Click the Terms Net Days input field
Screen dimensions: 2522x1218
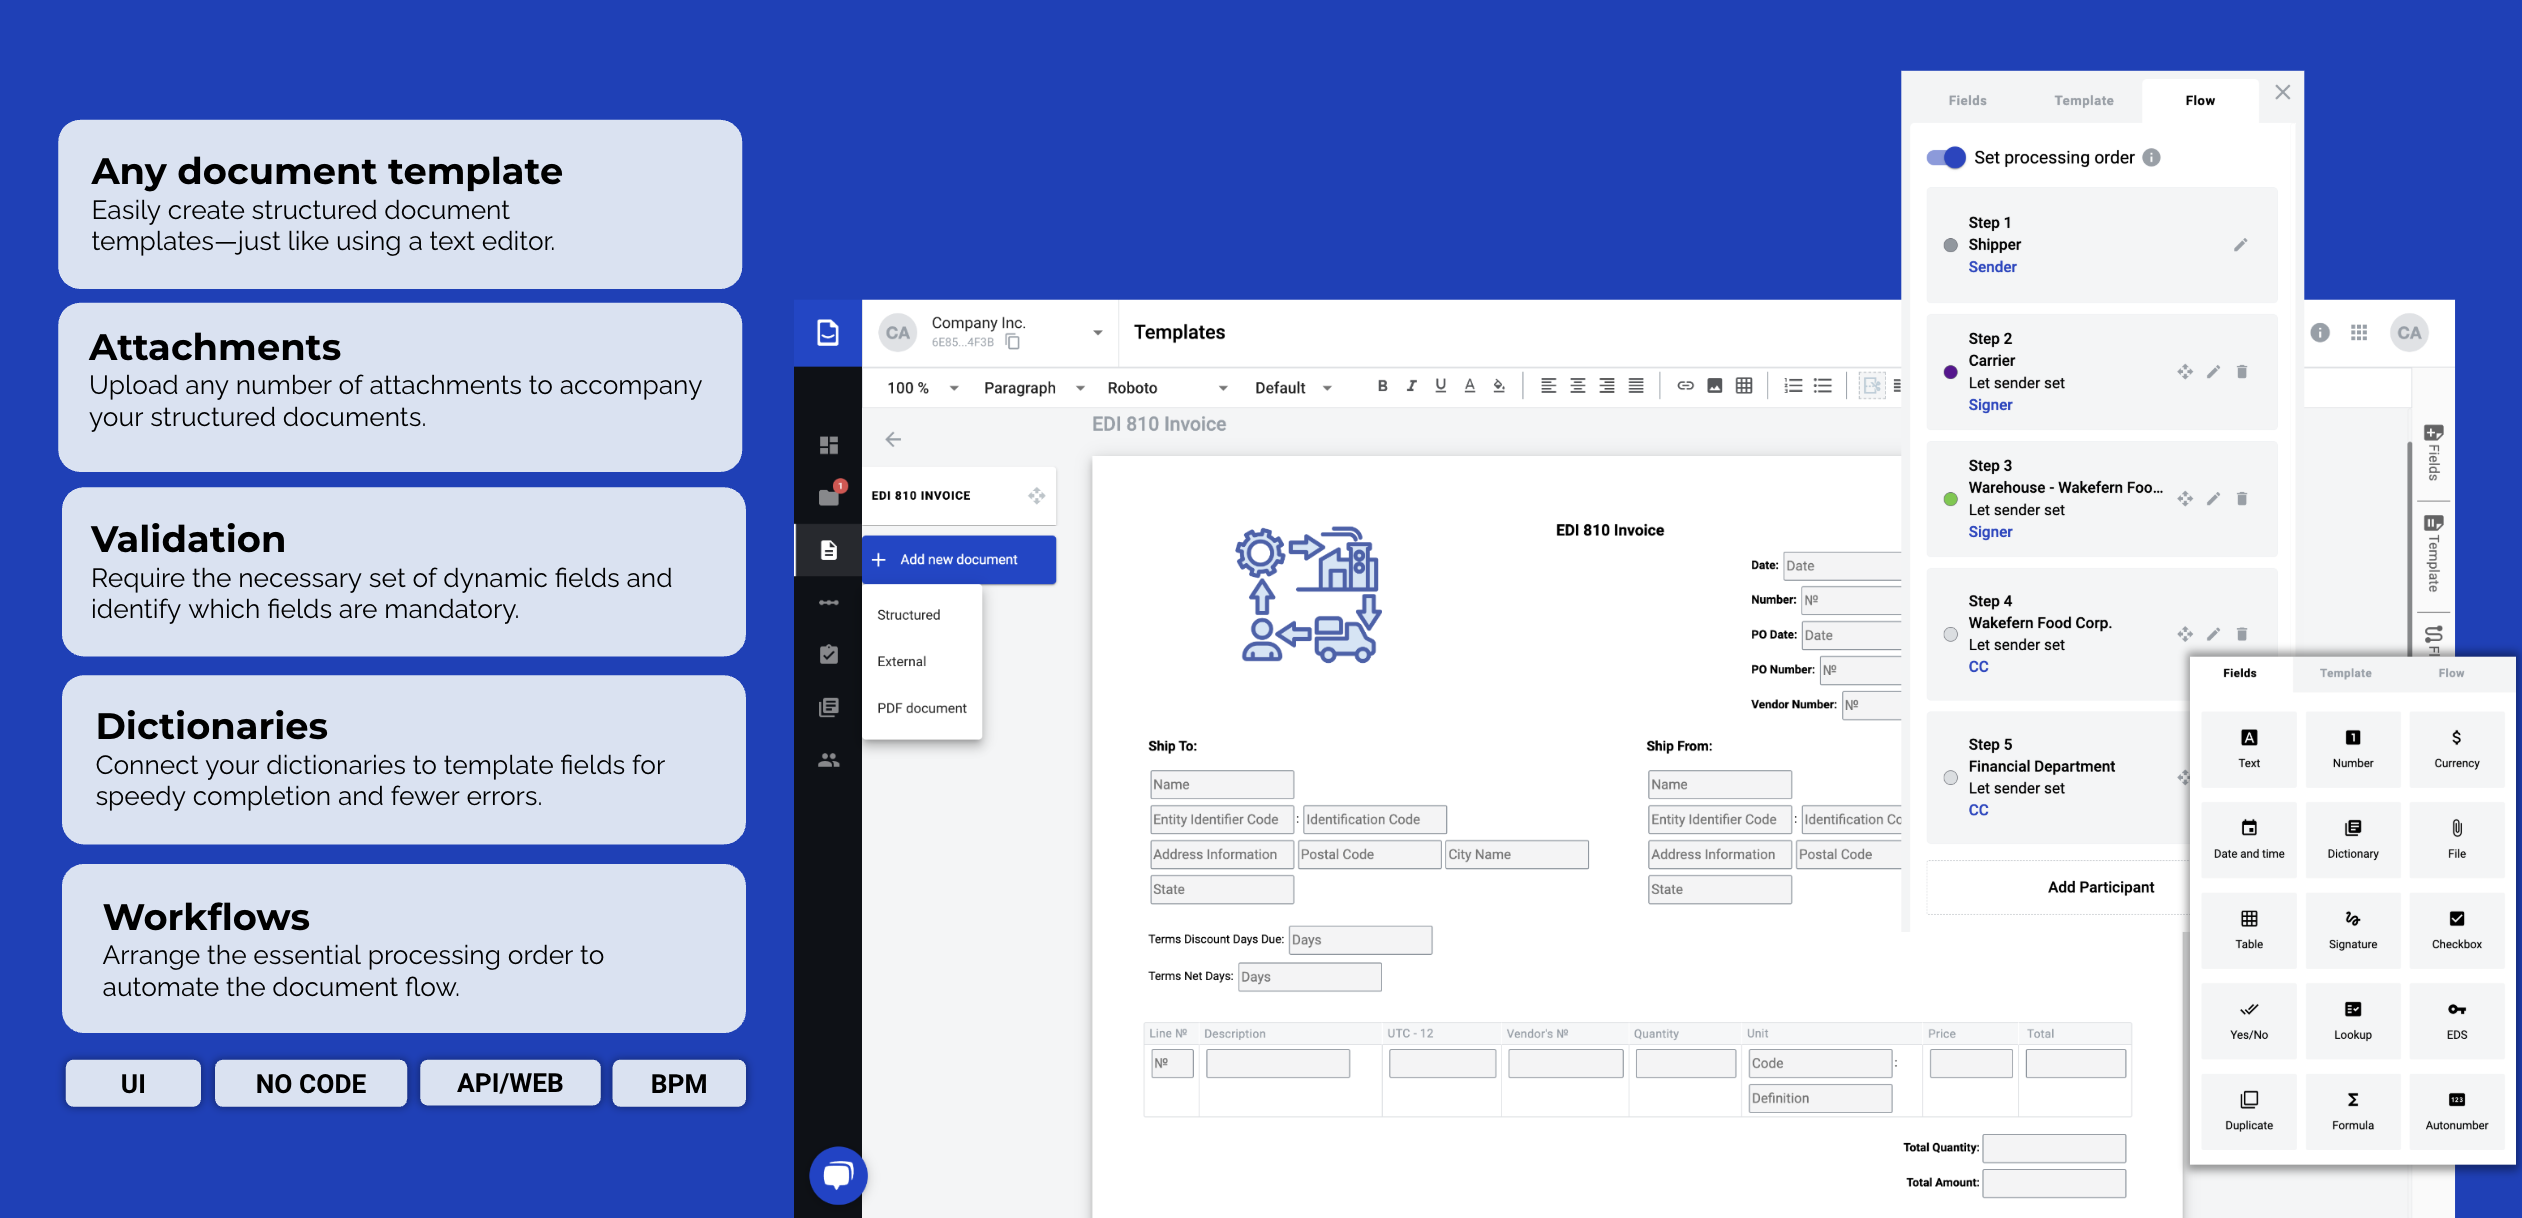pyautogui.click(x=1309, y=977)
